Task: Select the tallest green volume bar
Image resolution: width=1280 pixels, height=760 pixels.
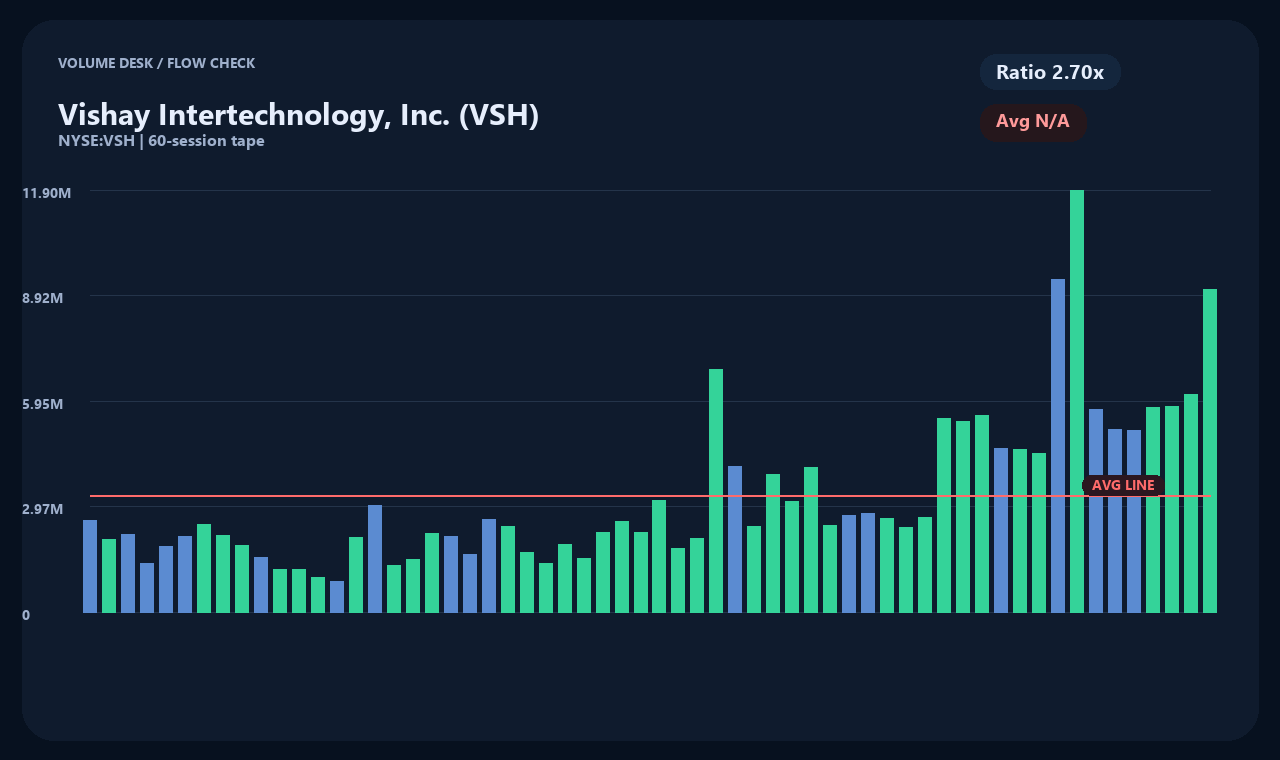Action: (1077, 401)
